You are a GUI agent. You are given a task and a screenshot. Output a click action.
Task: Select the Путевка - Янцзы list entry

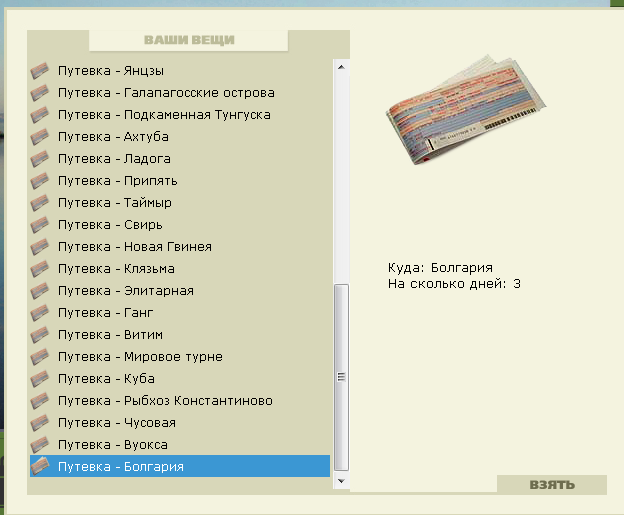tap(180, 71)
